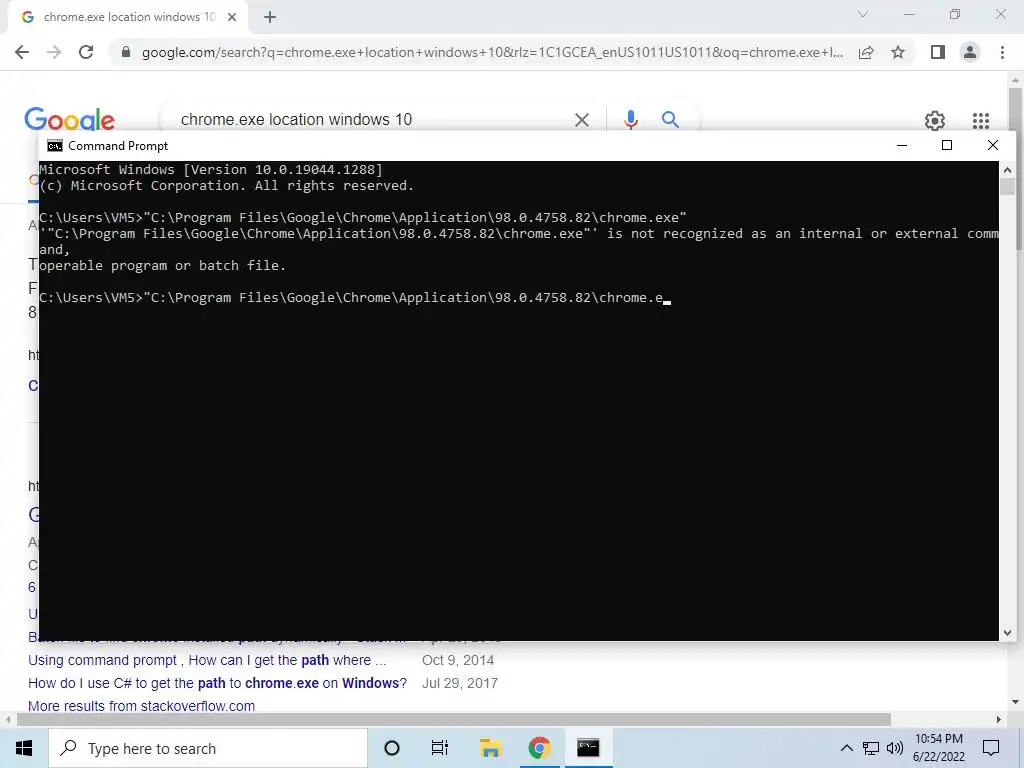Image resolution: width=1024 pixels, height=768 pixels.
Task: Click 'operable program or batch file.' line
Action: pos(163,266)
